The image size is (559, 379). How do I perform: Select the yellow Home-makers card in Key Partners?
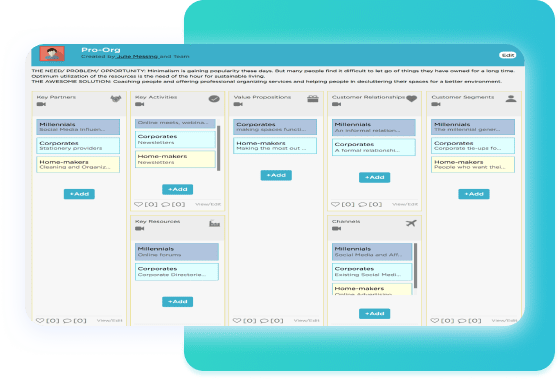[78, 164]
